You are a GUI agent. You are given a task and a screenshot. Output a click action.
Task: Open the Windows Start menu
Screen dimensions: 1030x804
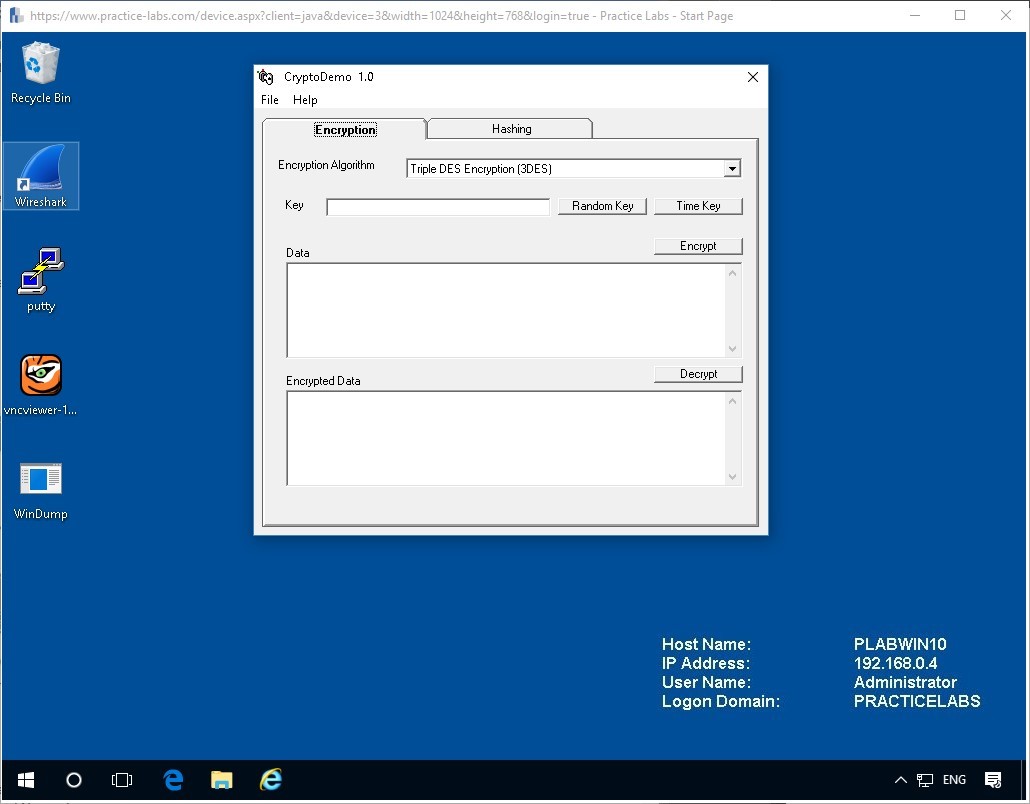pyautogui.click(x=25, y=780)
